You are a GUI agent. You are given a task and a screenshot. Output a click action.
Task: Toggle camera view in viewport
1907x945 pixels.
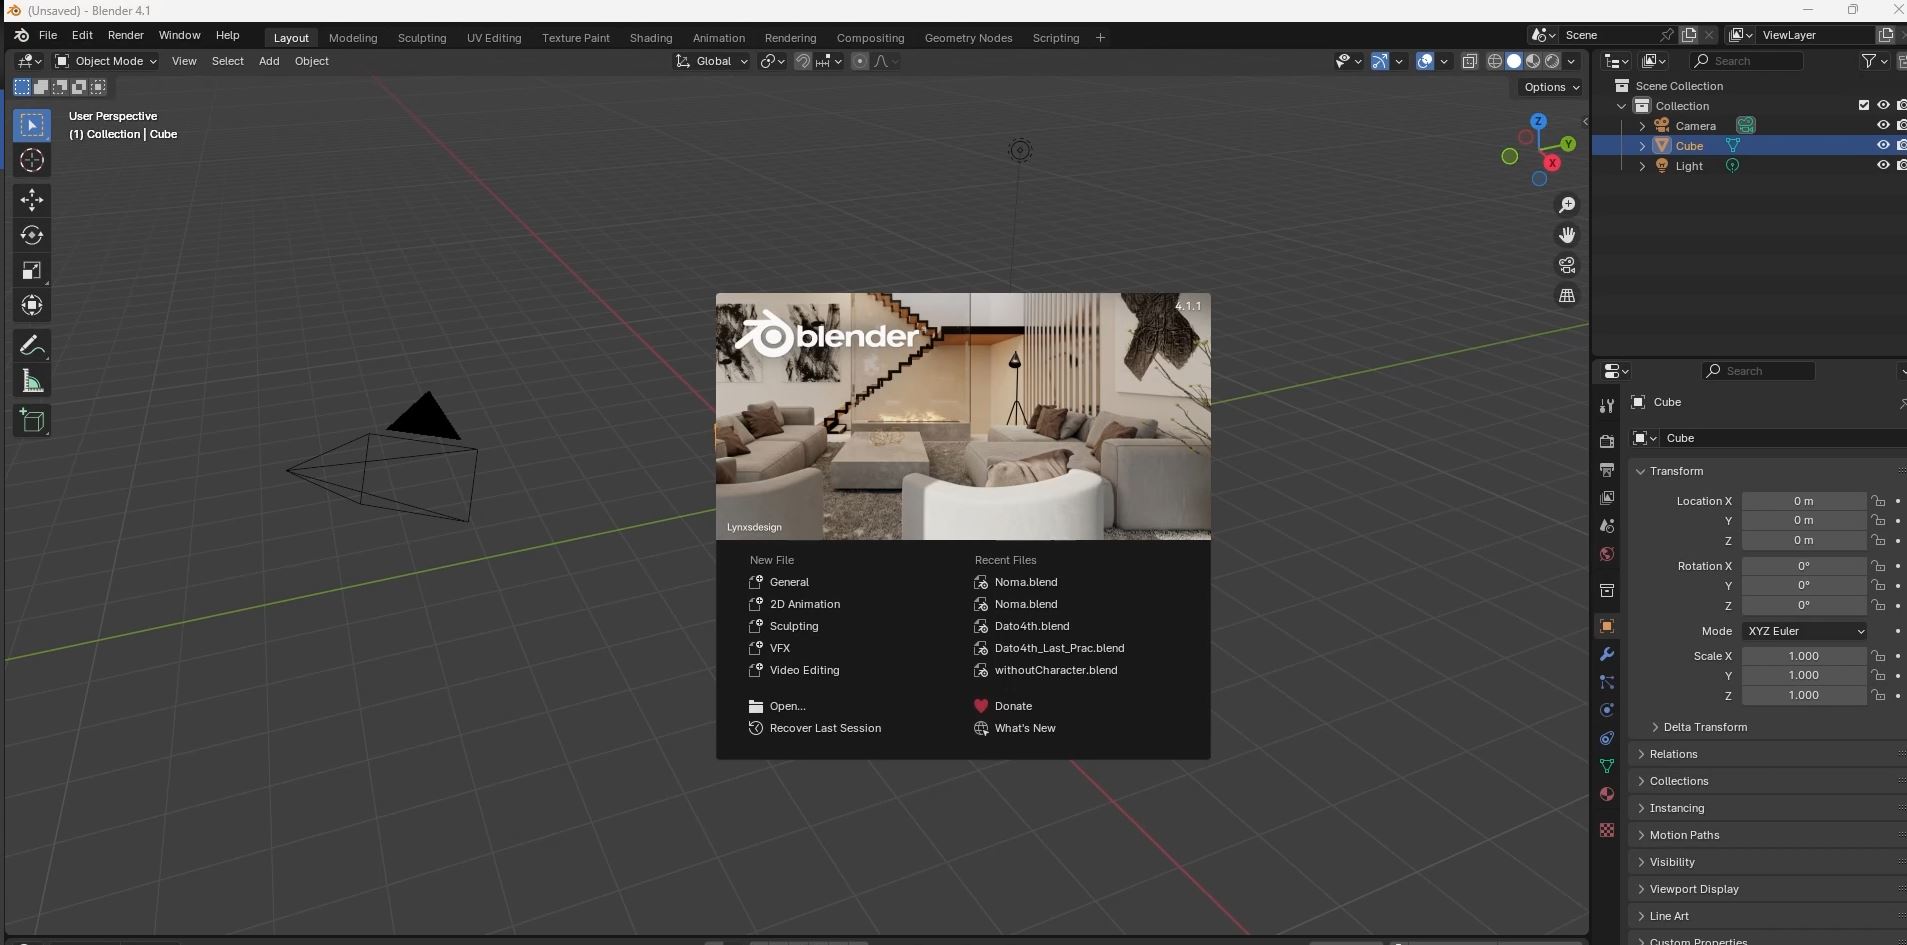(x=1567, y=266)
